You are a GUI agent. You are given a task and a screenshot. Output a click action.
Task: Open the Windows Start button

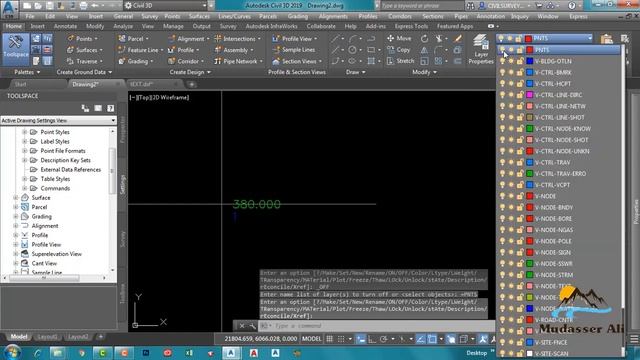coord(13,352)
